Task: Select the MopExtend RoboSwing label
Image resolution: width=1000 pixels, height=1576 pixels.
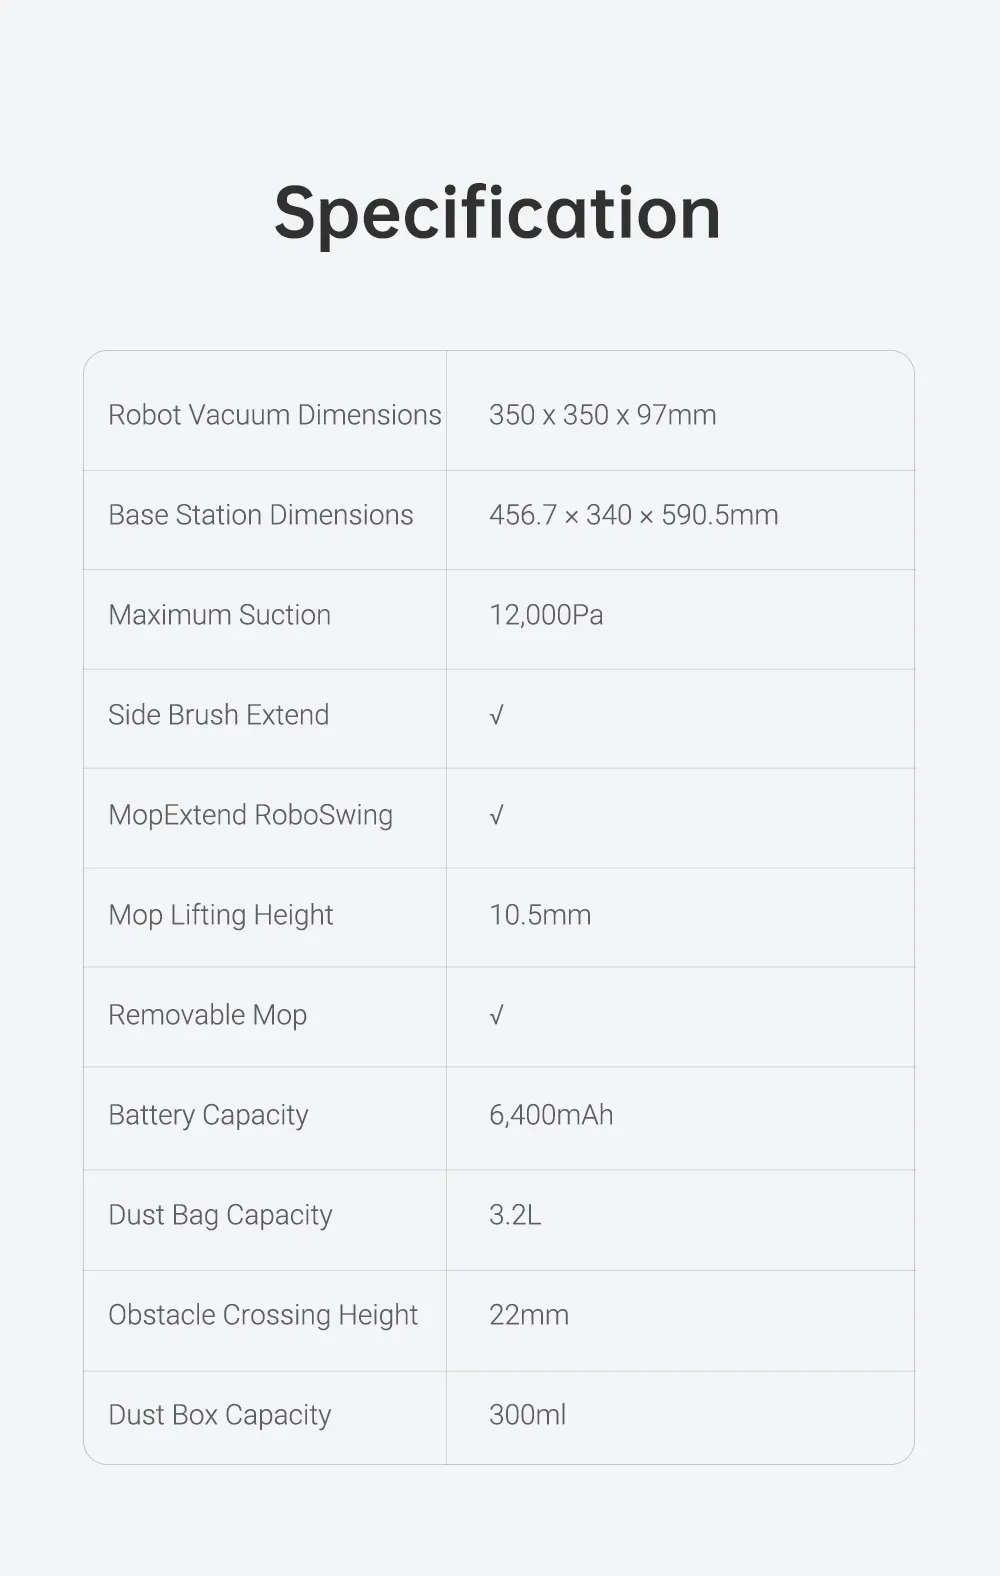Action: coord(250,815)
